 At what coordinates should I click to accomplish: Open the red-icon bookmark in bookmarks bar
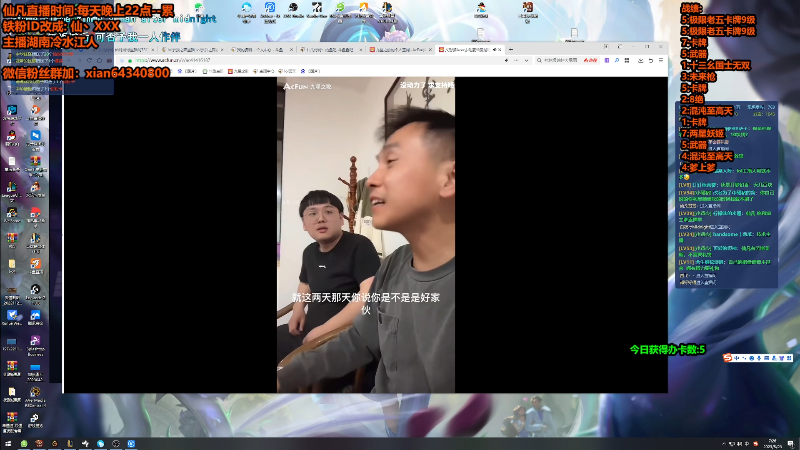click(237, 71)
